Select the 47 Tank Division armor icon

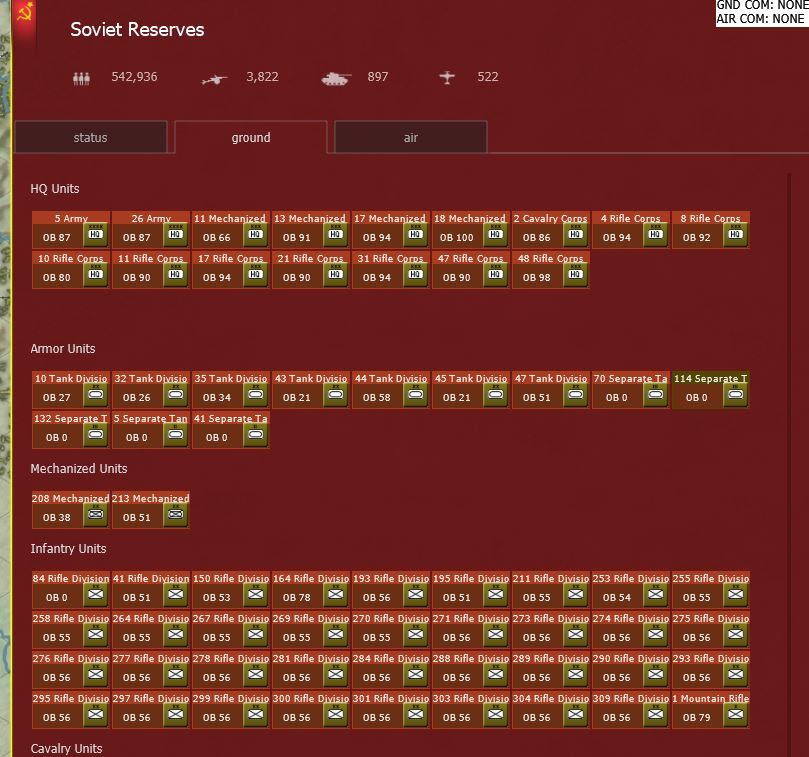[x=575, y=394]
